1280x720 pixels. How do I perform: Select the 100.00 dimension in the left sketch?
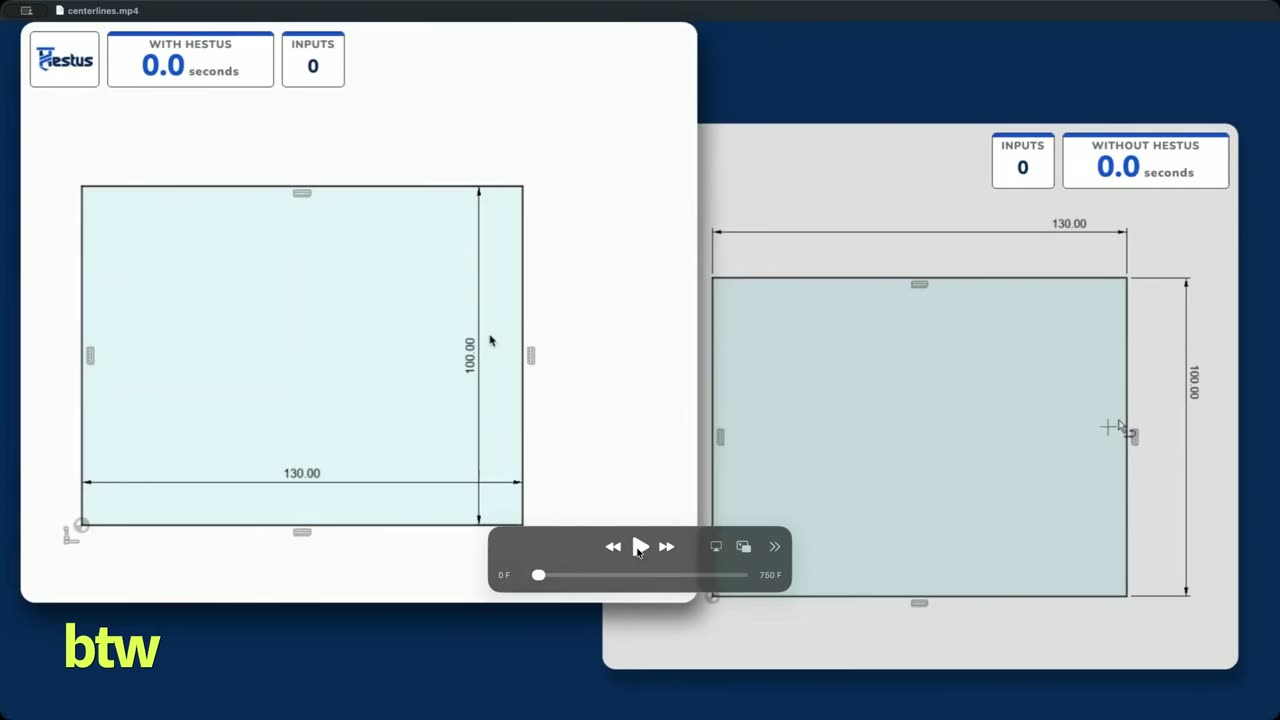click(470, 355)
